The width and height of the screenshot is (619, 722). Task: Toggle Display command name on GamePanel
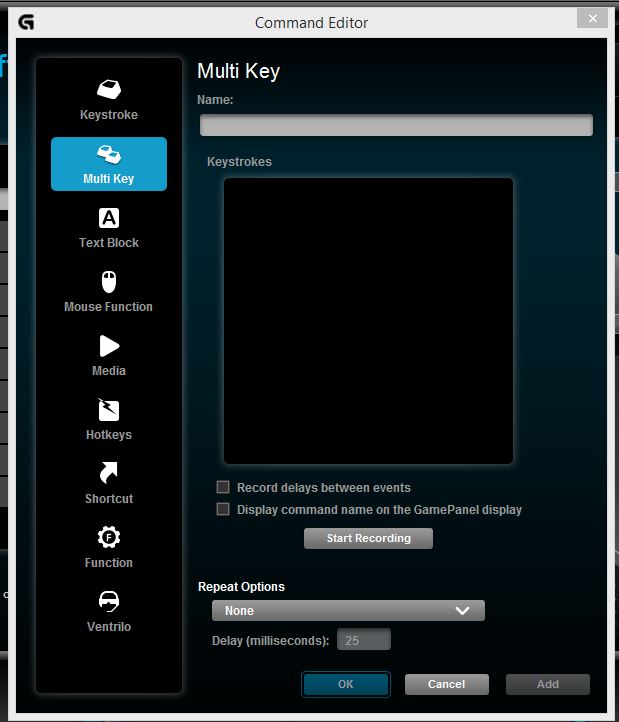(224, 510)
